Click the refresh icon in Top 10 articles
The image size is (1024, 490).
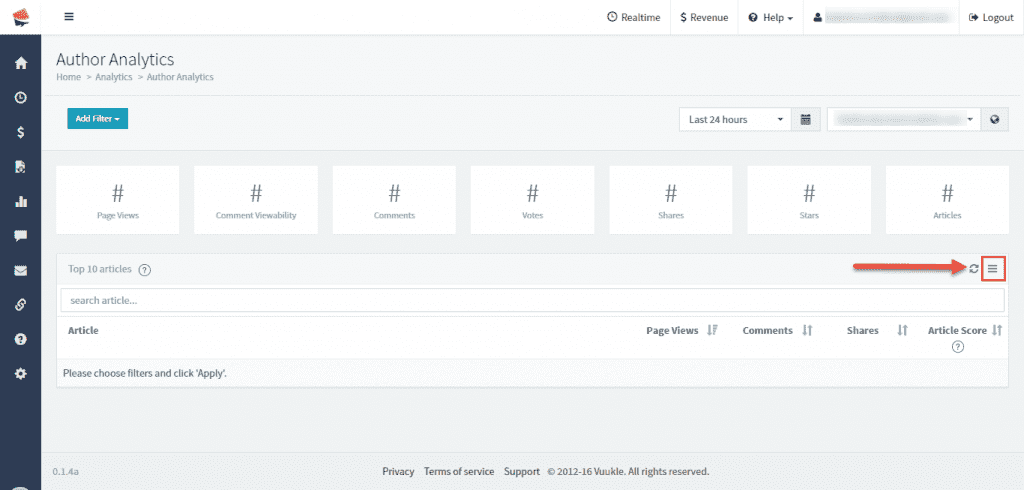click(x=974, y=268)
